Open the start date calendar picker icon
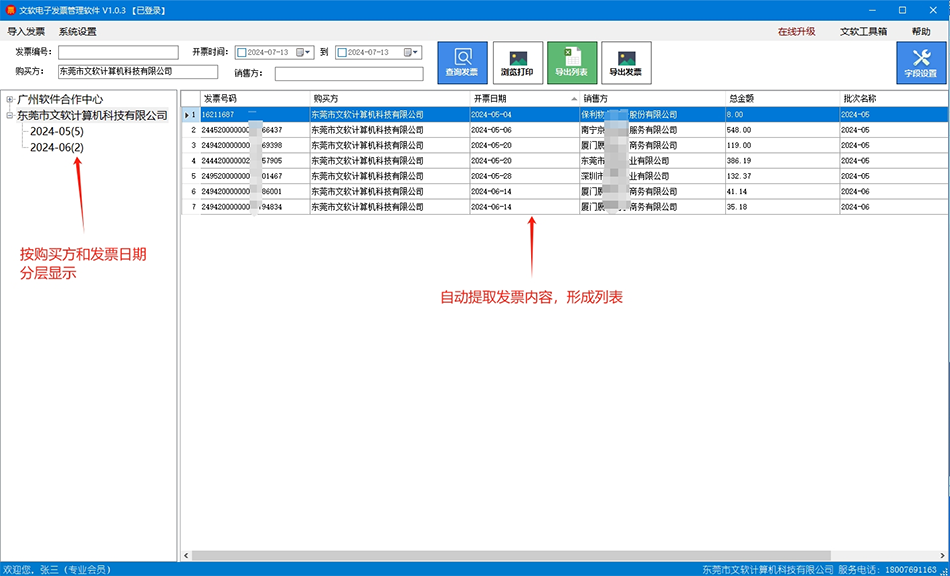 click(x=300, y=52)
